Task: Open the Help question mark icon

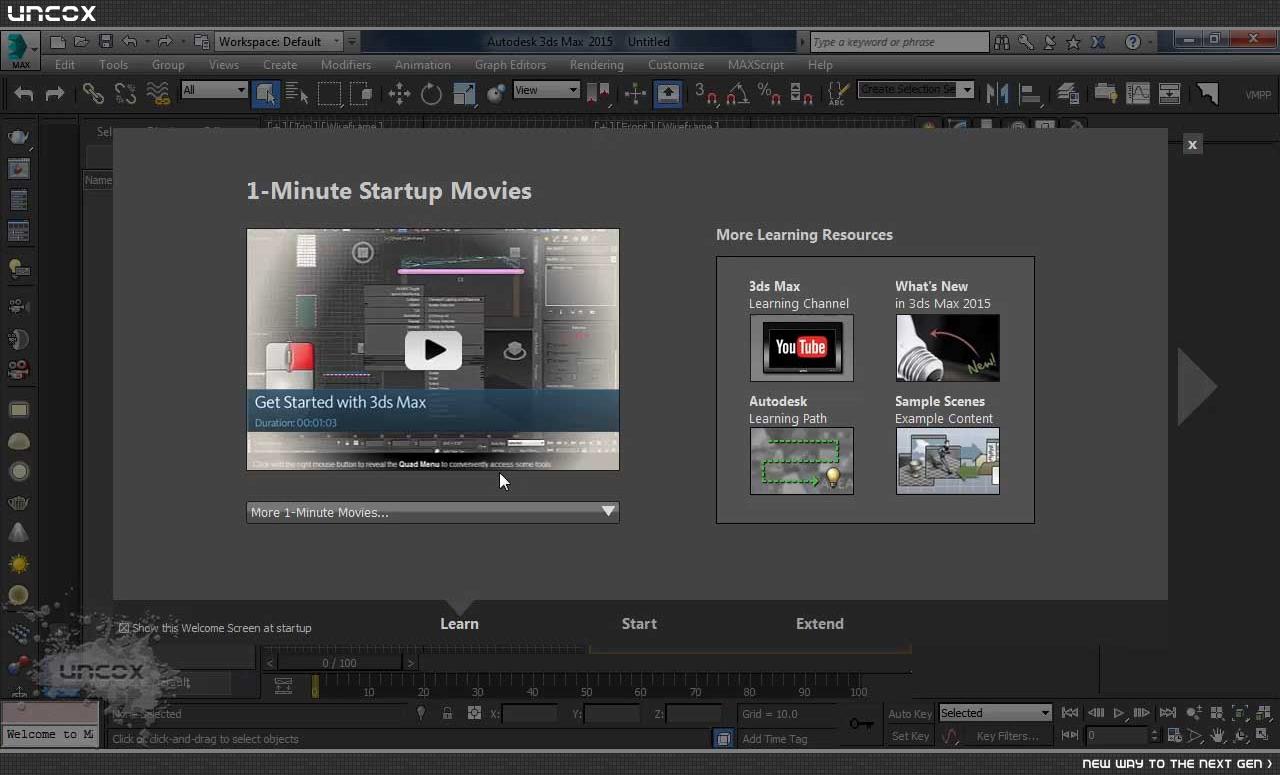Action: pos(1132,42)
